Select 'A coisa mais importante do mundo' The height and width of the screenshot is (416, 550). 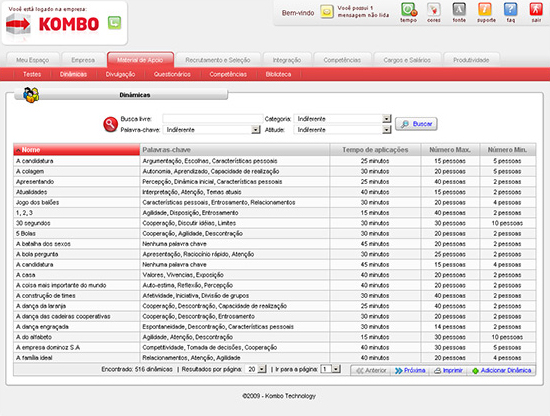click(x=275, y=285)
